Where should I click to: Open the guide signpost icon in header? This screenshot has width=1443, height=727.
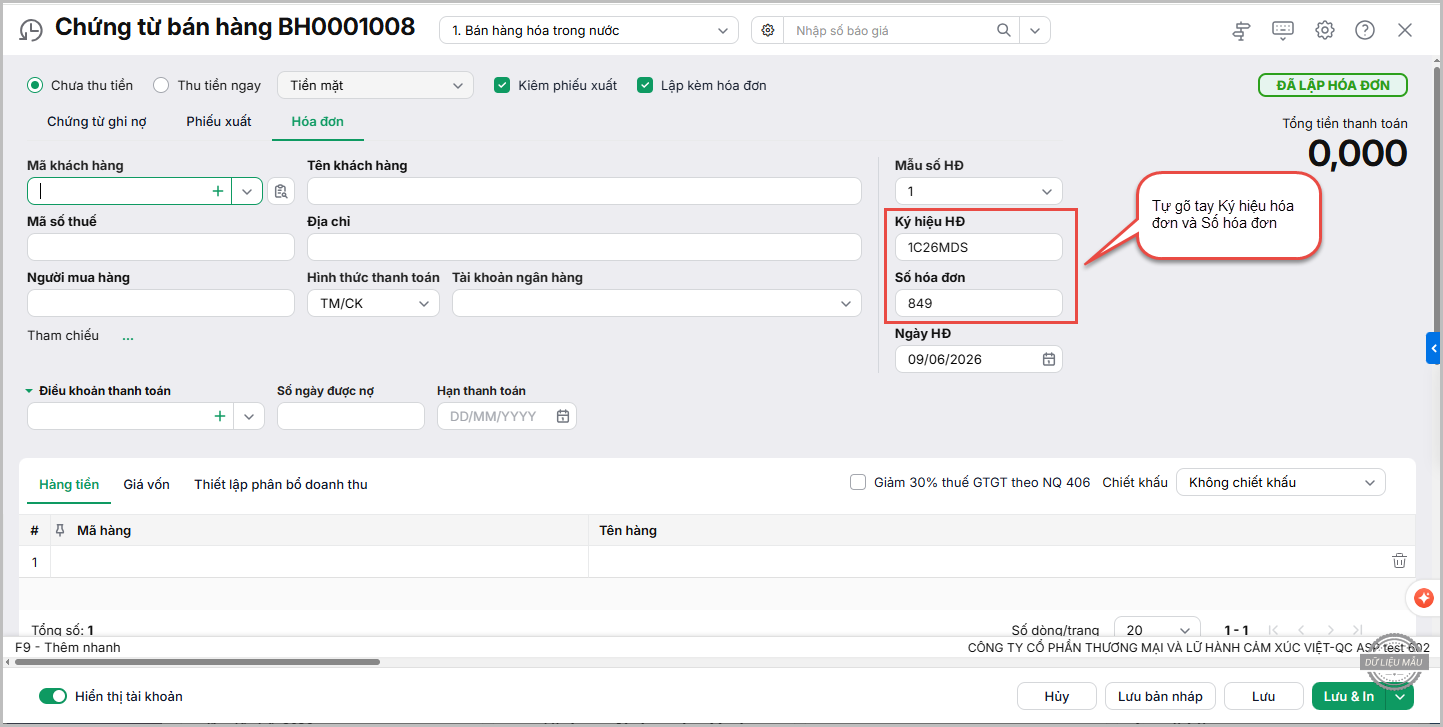(x=1241, y=30)
